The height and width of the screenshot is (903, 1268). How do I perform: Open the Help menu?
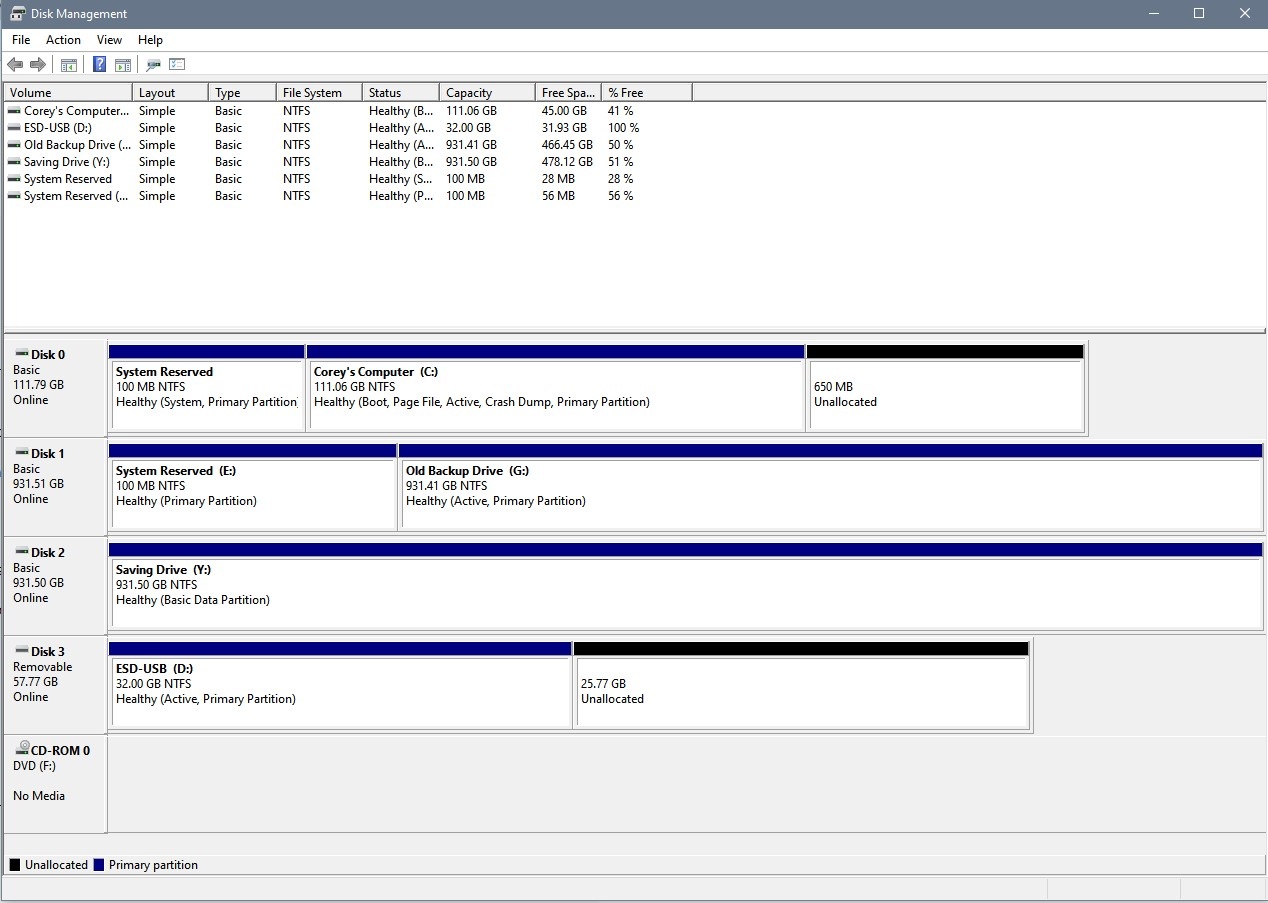tap(150, 40)
